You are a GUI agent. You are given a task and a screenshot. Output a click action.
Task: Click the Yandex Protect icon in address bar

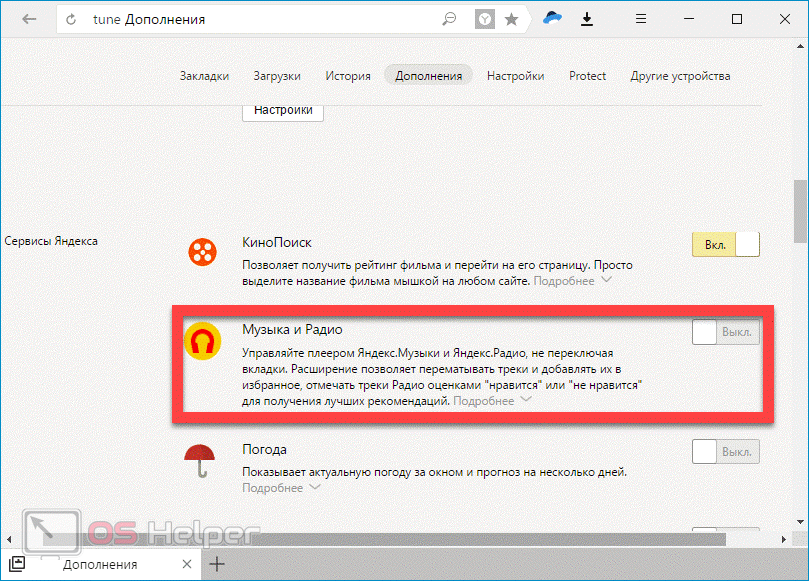484,19
